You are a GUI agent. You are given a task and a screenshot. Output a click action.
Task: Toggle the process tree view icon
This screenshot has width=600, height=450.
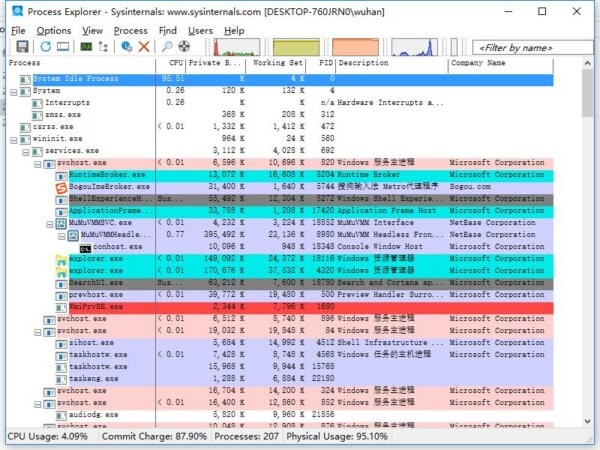[x=103, y=47]
